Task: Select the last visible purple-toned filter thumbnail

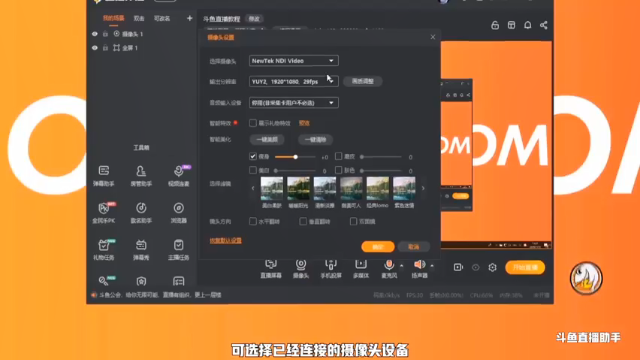Action: pos(404,189)
